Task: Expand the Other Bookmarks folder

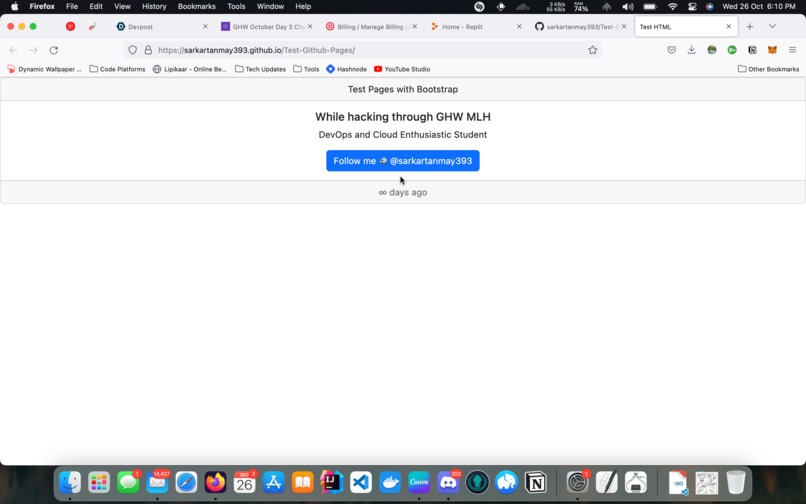Action: coord(768,69)
